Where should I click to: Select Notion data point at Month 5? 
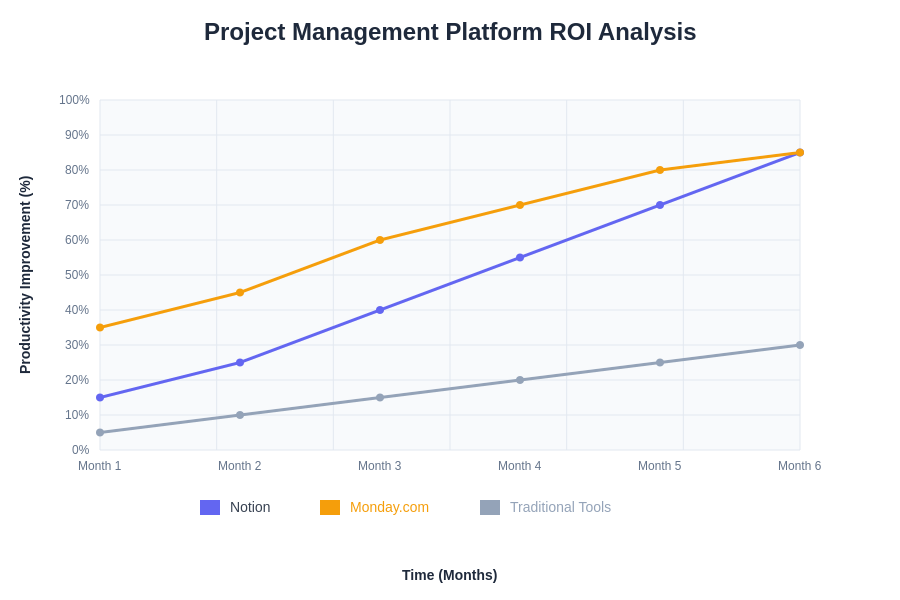pyautogui.click(x=660, y=205)
